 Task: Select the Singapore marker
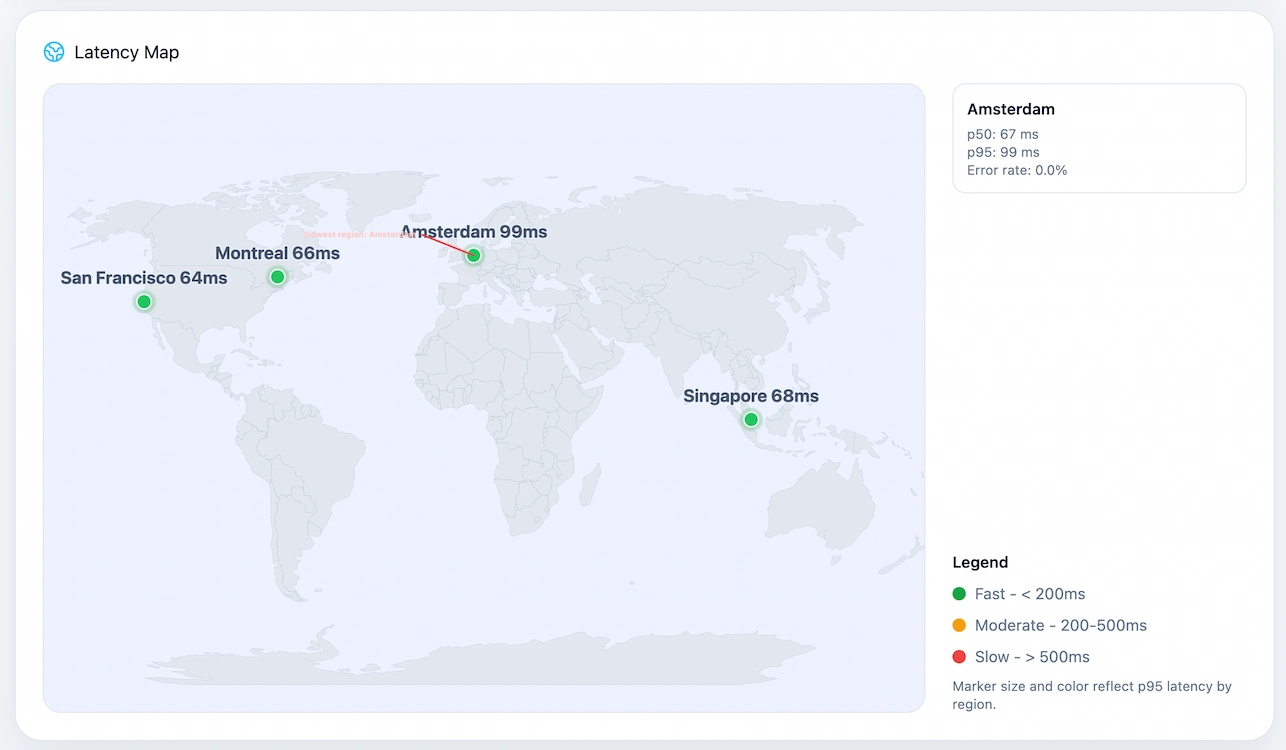750,419
